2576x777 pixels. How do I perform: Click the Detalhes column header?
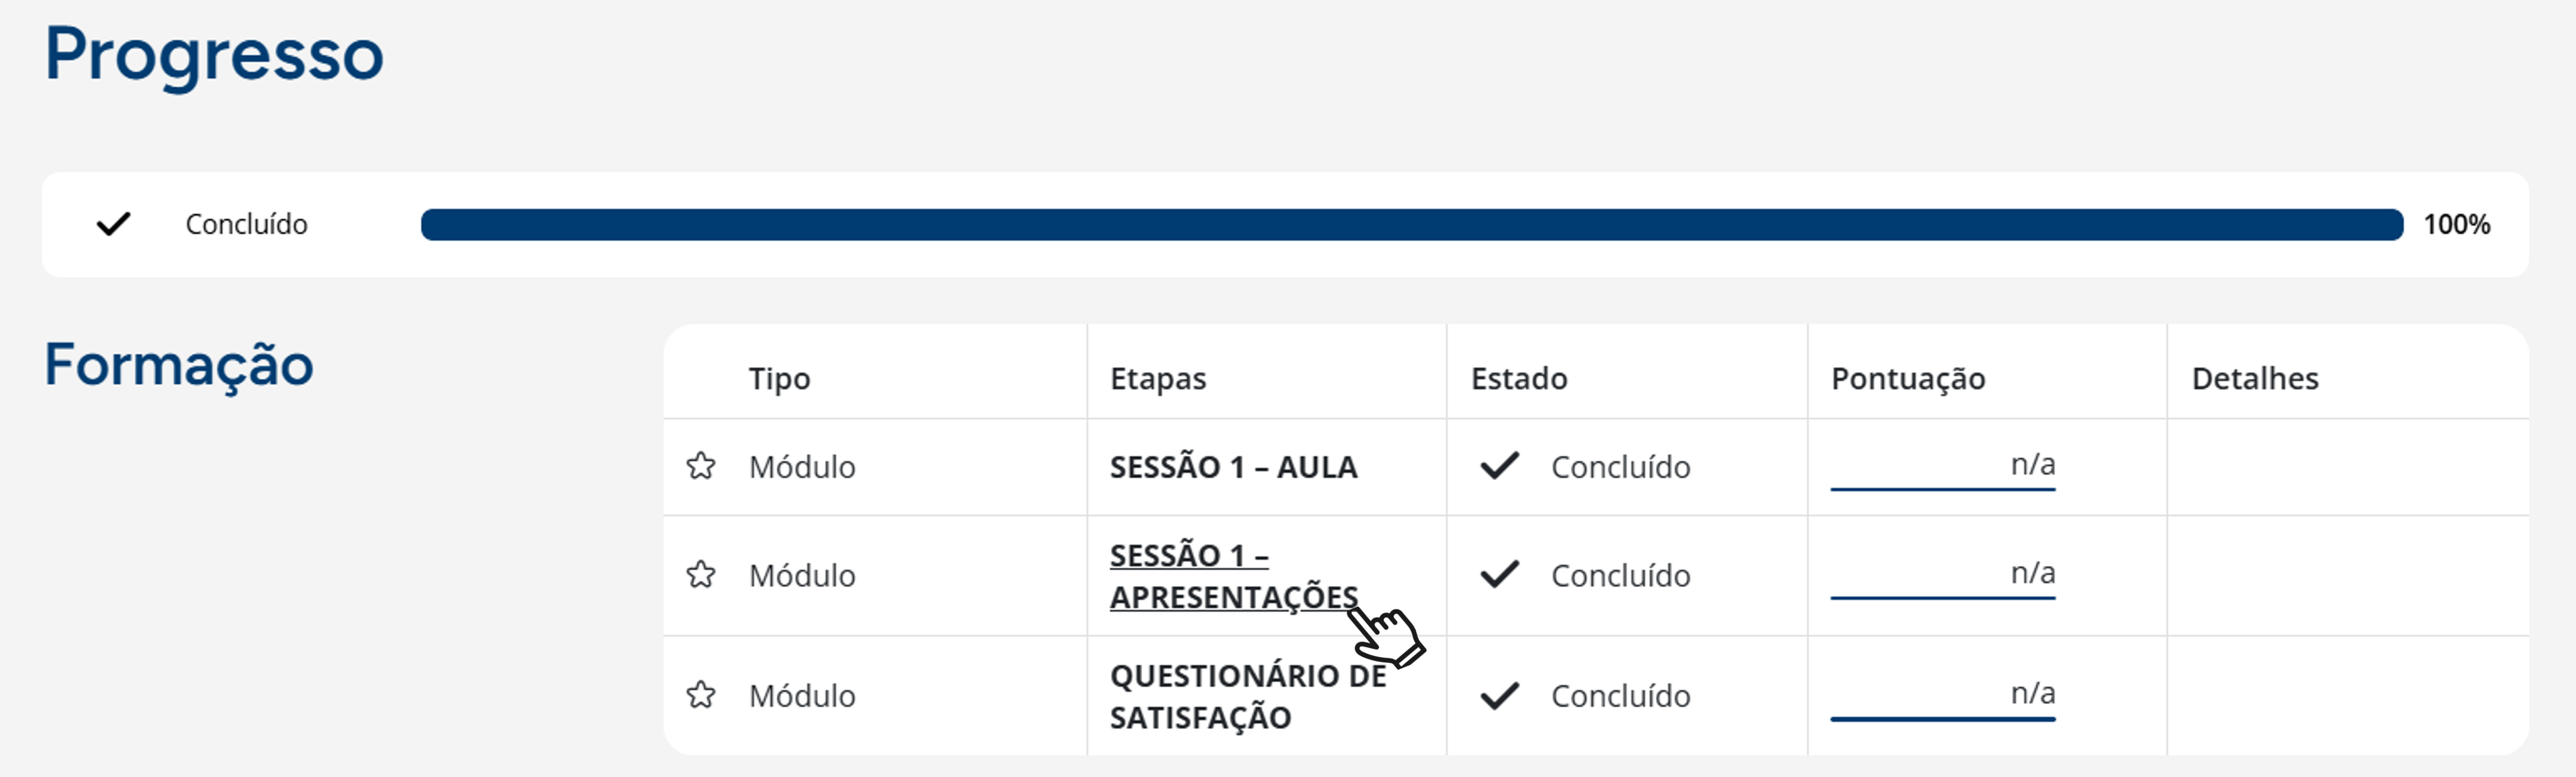(x=2254, y=379)
